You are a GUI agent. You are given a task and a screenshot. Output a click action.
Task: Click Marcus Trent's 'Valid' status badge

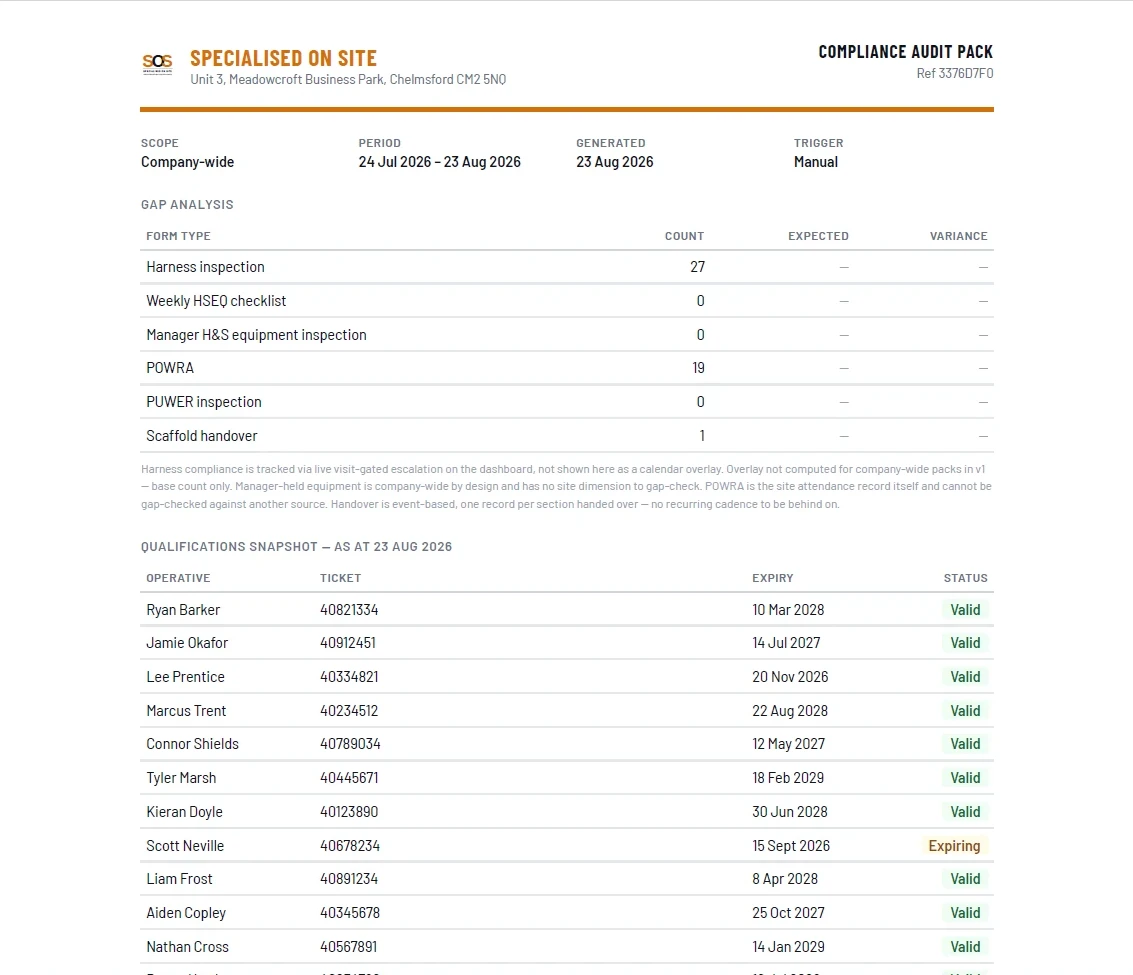965,711
